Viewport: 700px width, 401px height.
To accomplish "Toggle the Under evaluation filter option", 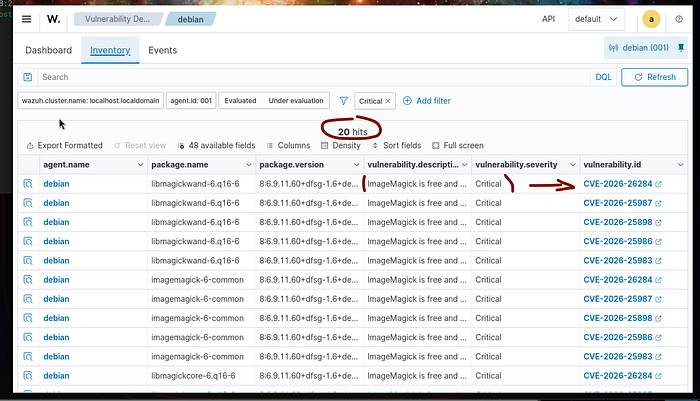I will coord(296,100).
